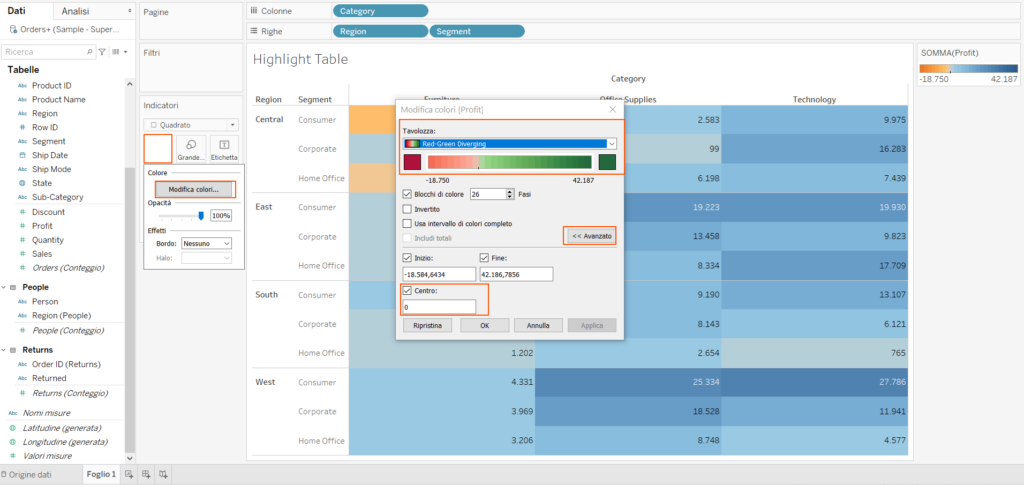This screenshot has width=1024, height=485.
Task: Click the filter icon beside search field
Action: click(102, 51)
